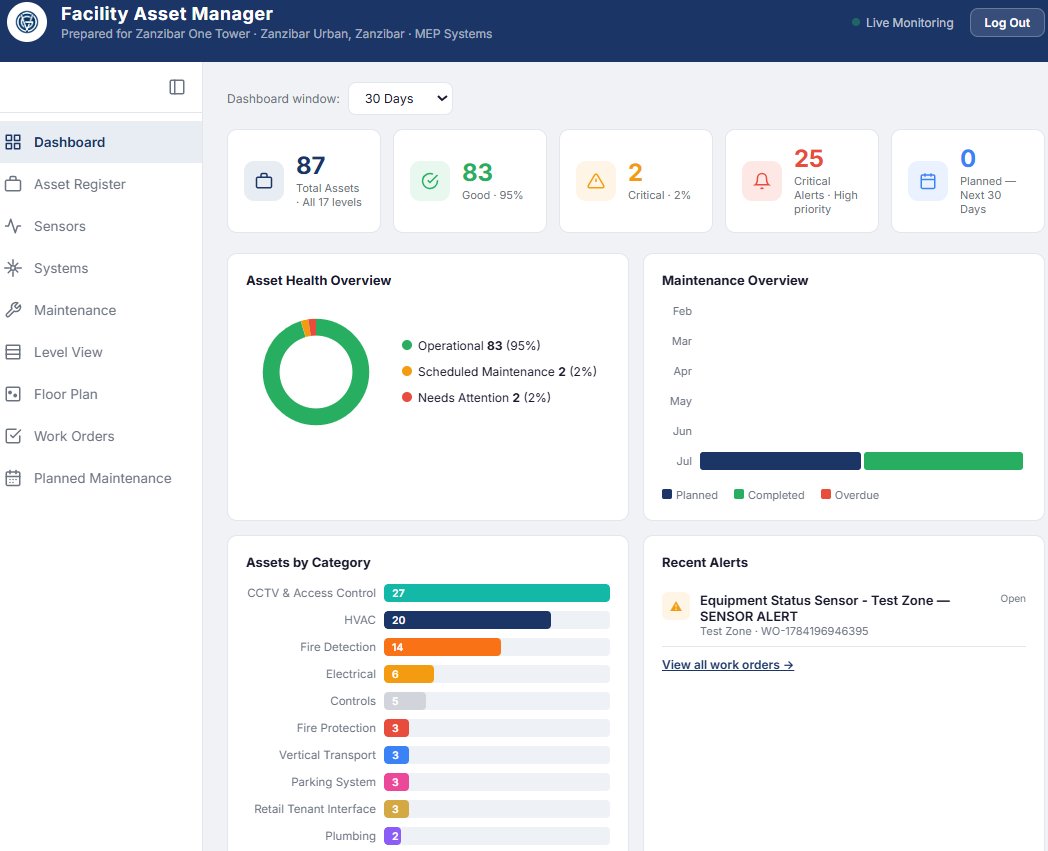This screenshot has width=1048, height=851.
Task: Click the Live Monitoring text
Action: [x=910, y=22]
